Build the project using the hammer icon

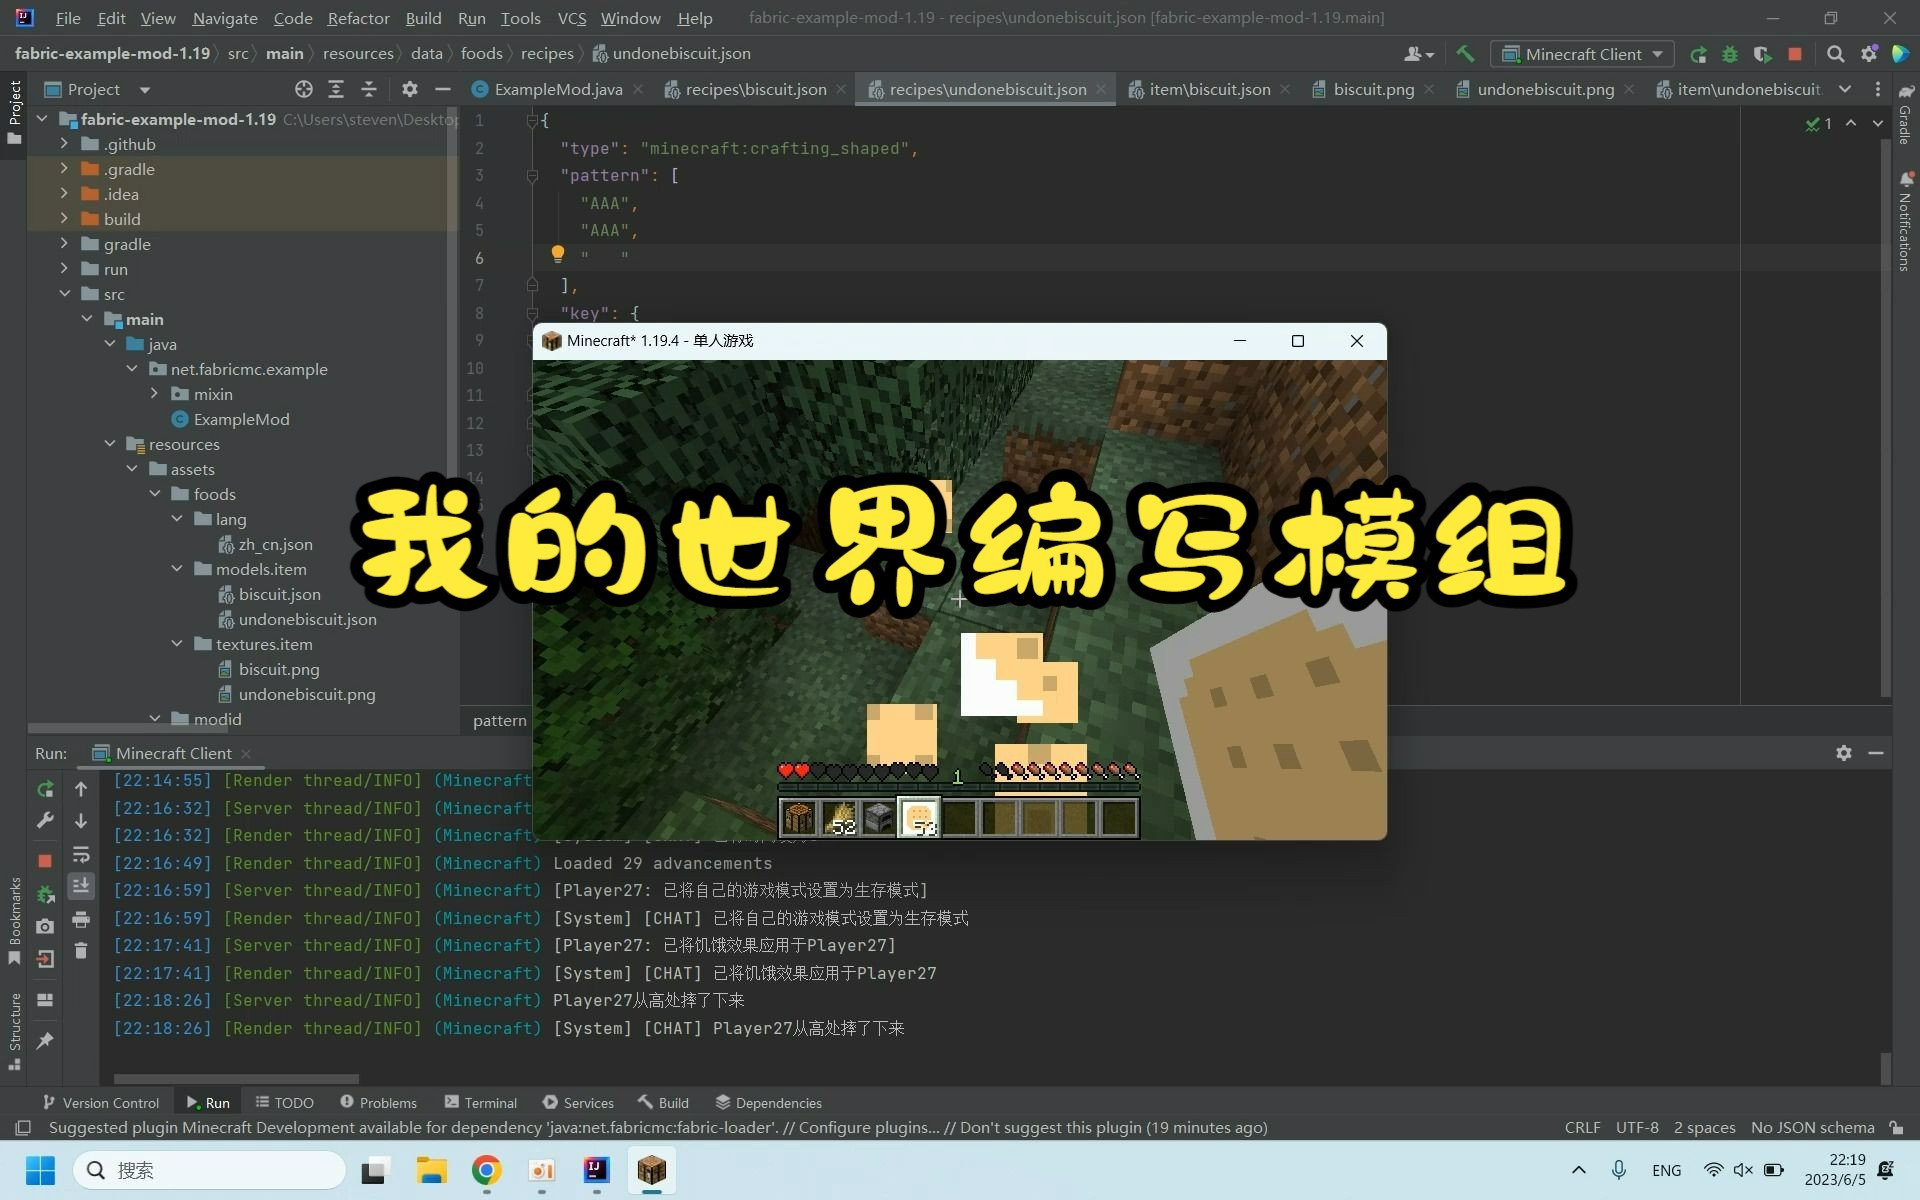pyautogui.click(x=1465, y=54)
